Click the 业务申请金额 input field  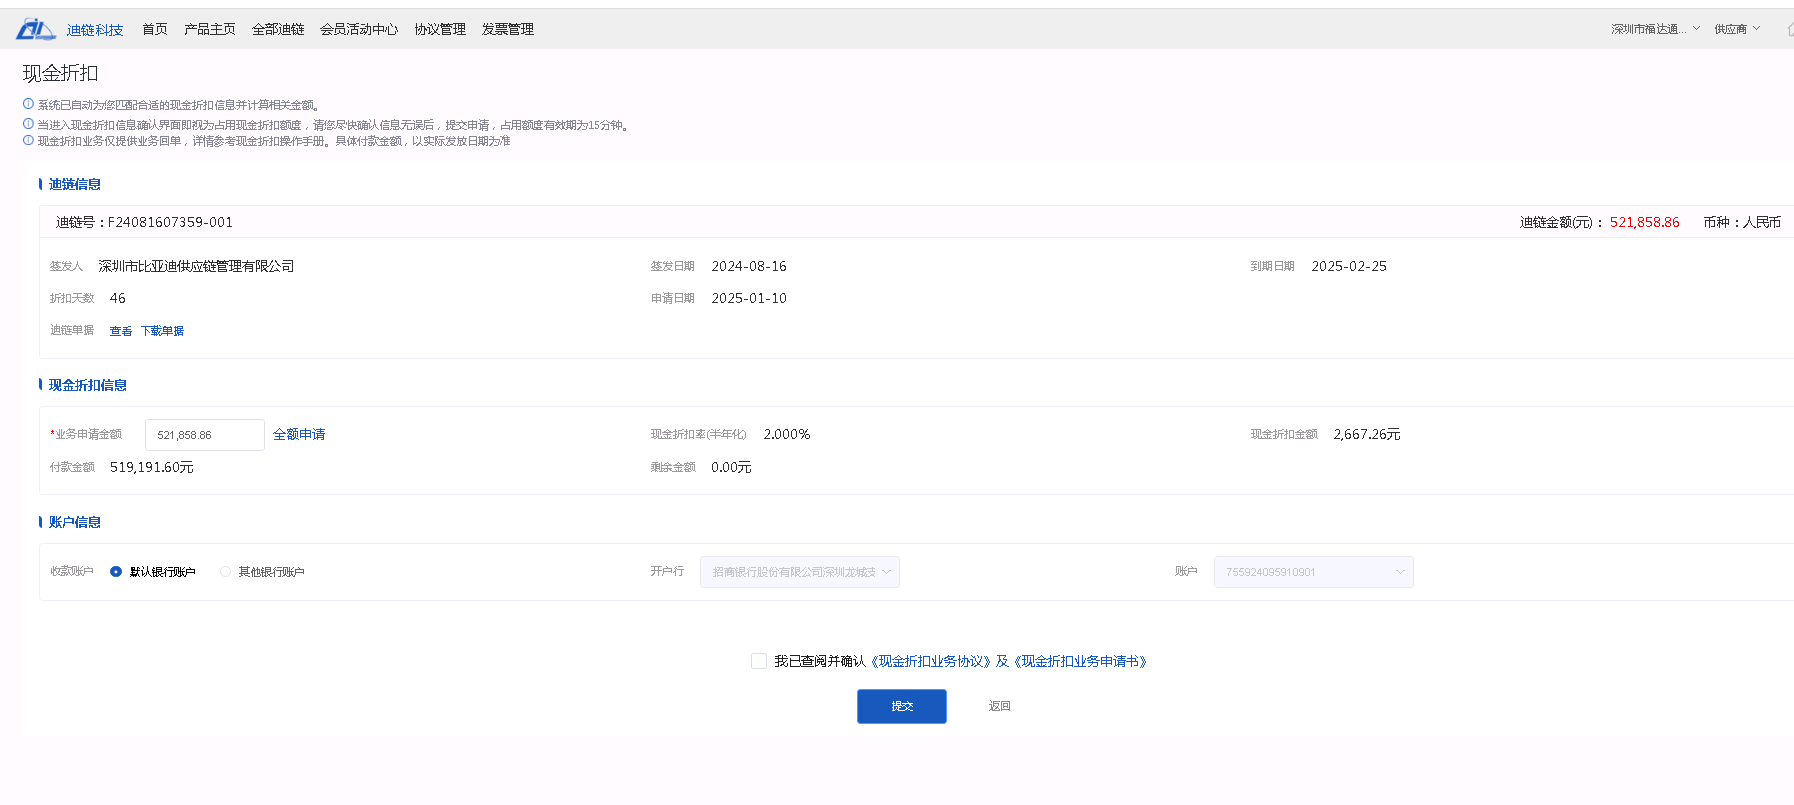point(204,435)
